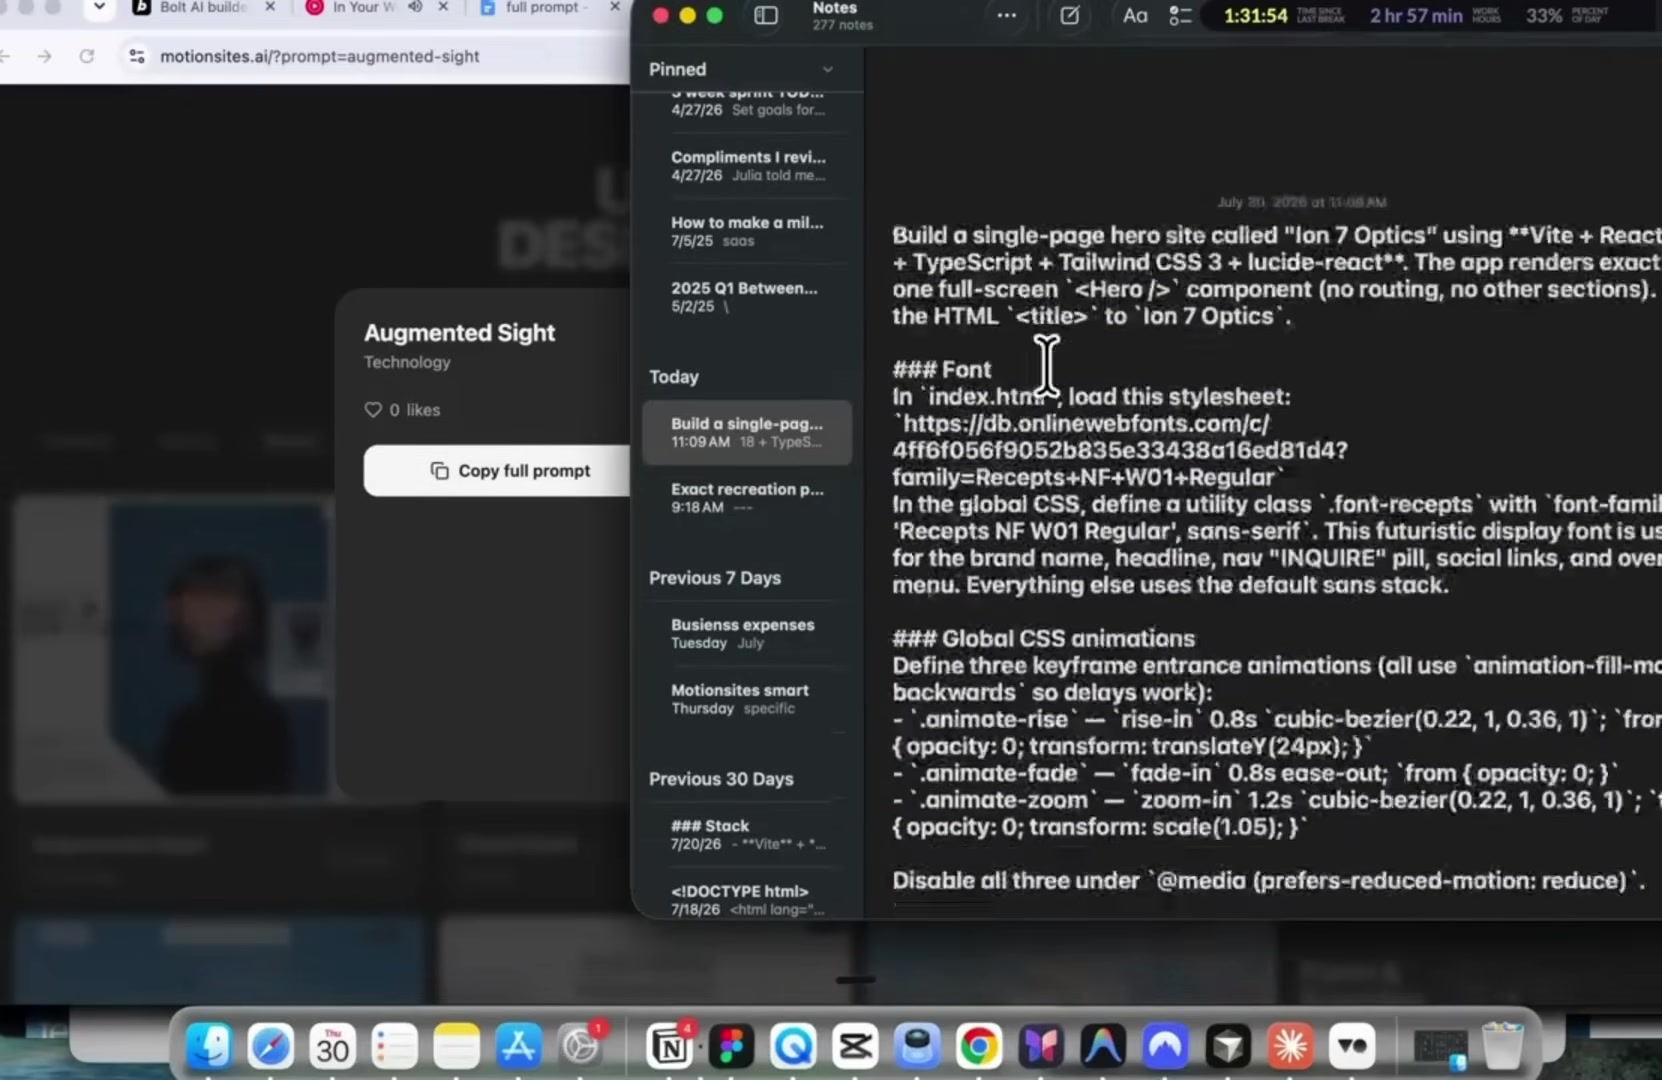Open the 'Exact recreation p...' note
This screenshot has height=1080, width=1662.
click(x=747, y=497)
